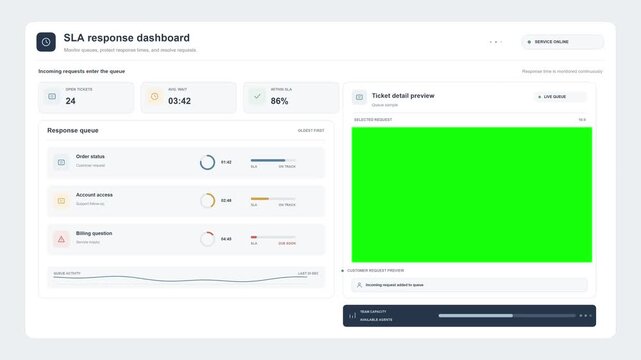Click the Incoming requests enter the queue text

82,71
